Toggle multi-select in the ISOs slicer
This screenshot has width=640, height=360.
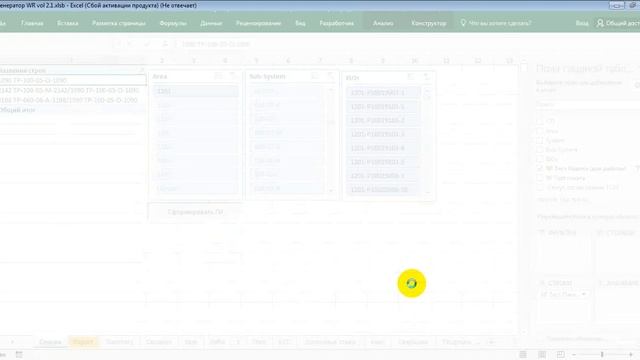411,77
